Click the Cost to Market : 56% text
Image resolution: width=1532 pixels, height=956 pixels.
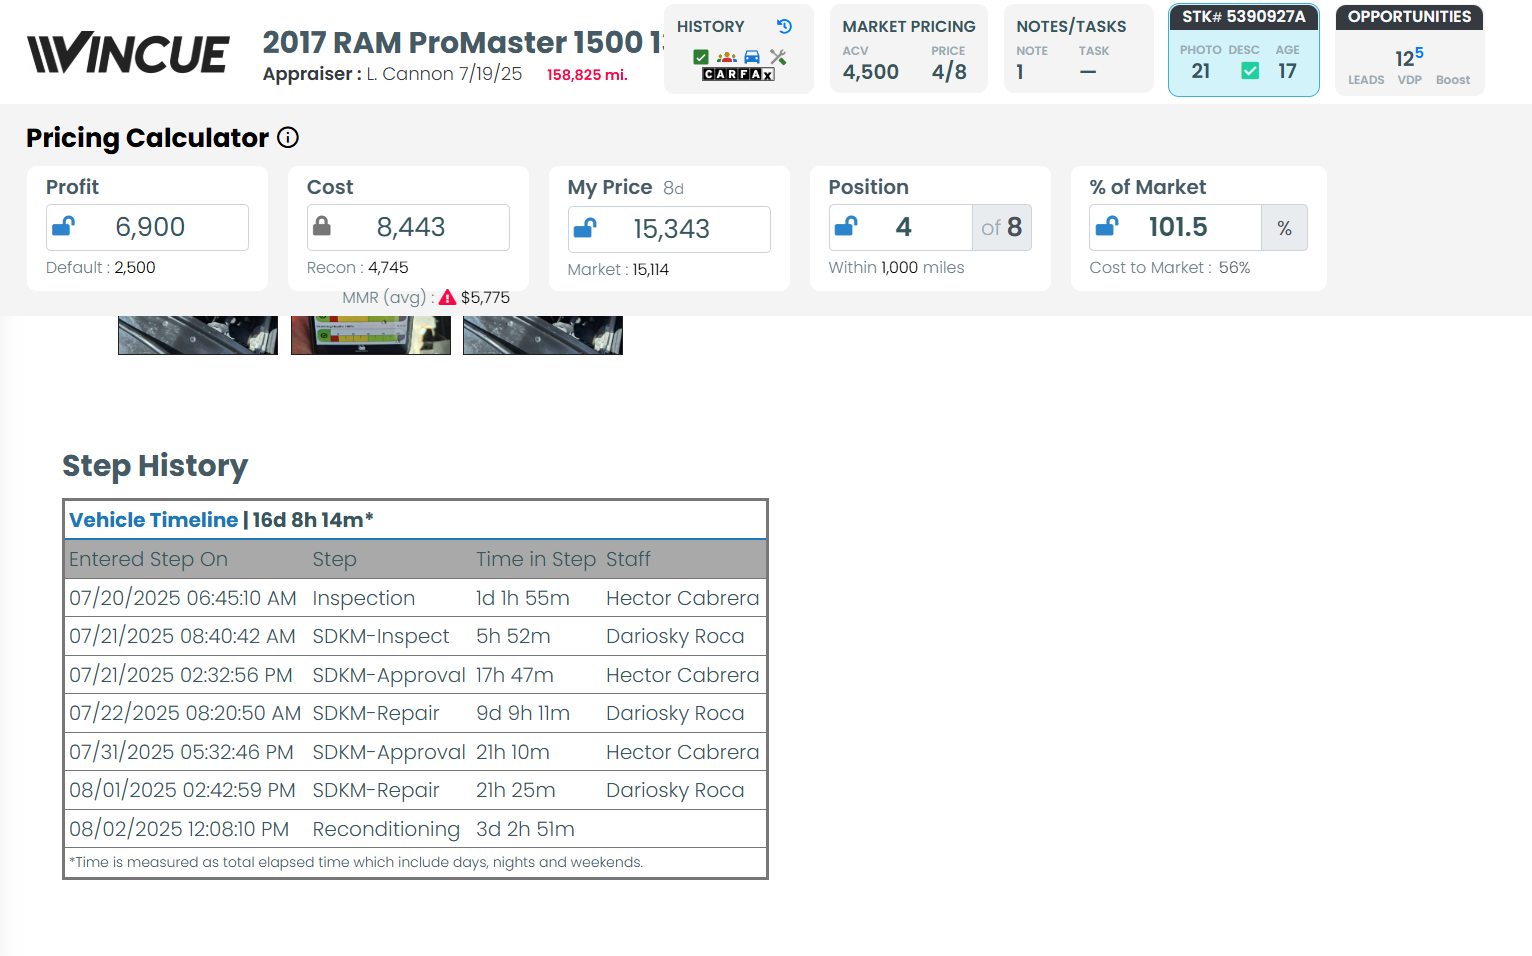[1170, 268]
